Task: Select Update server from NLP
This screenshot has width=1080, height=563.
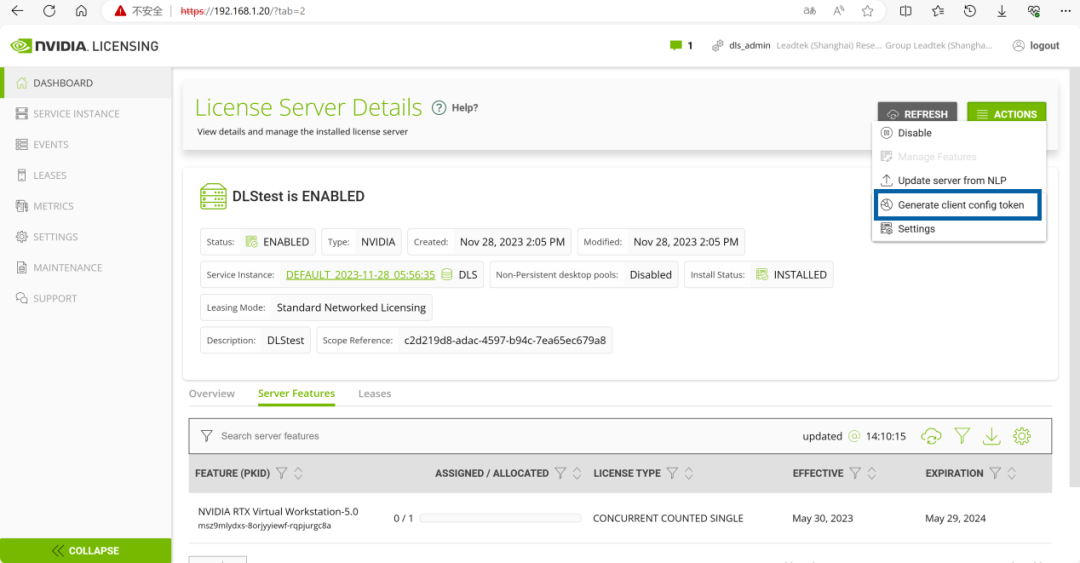Action: tap(959, 181)
